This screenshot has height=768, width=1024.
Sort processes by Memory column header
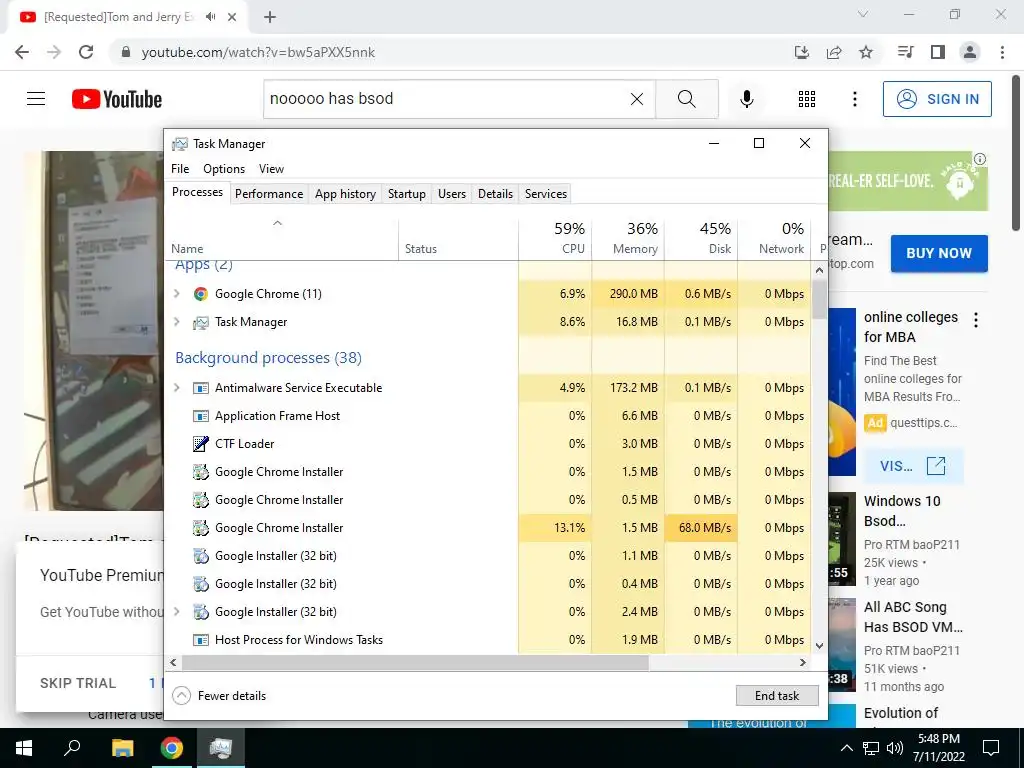pos(628,238)
